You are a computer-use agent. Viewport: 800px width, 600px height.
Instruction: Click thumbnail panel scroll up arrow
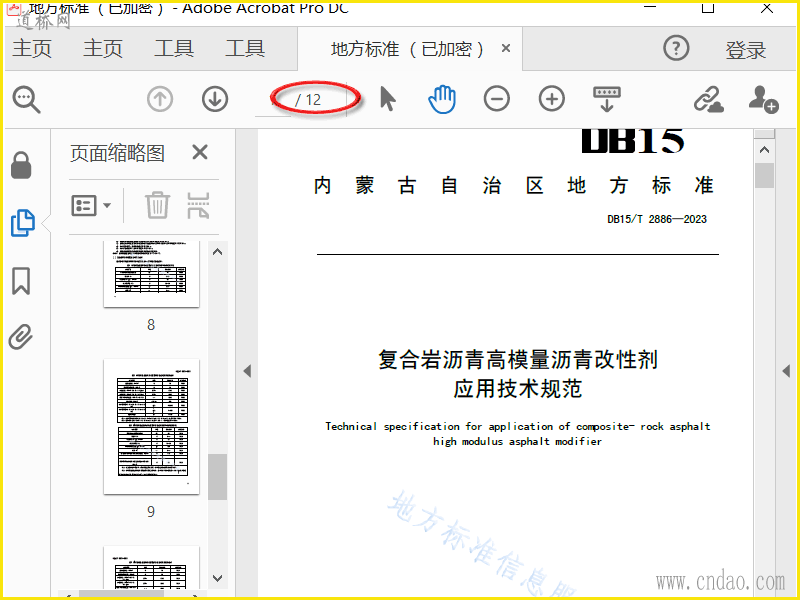pos(217,252)
